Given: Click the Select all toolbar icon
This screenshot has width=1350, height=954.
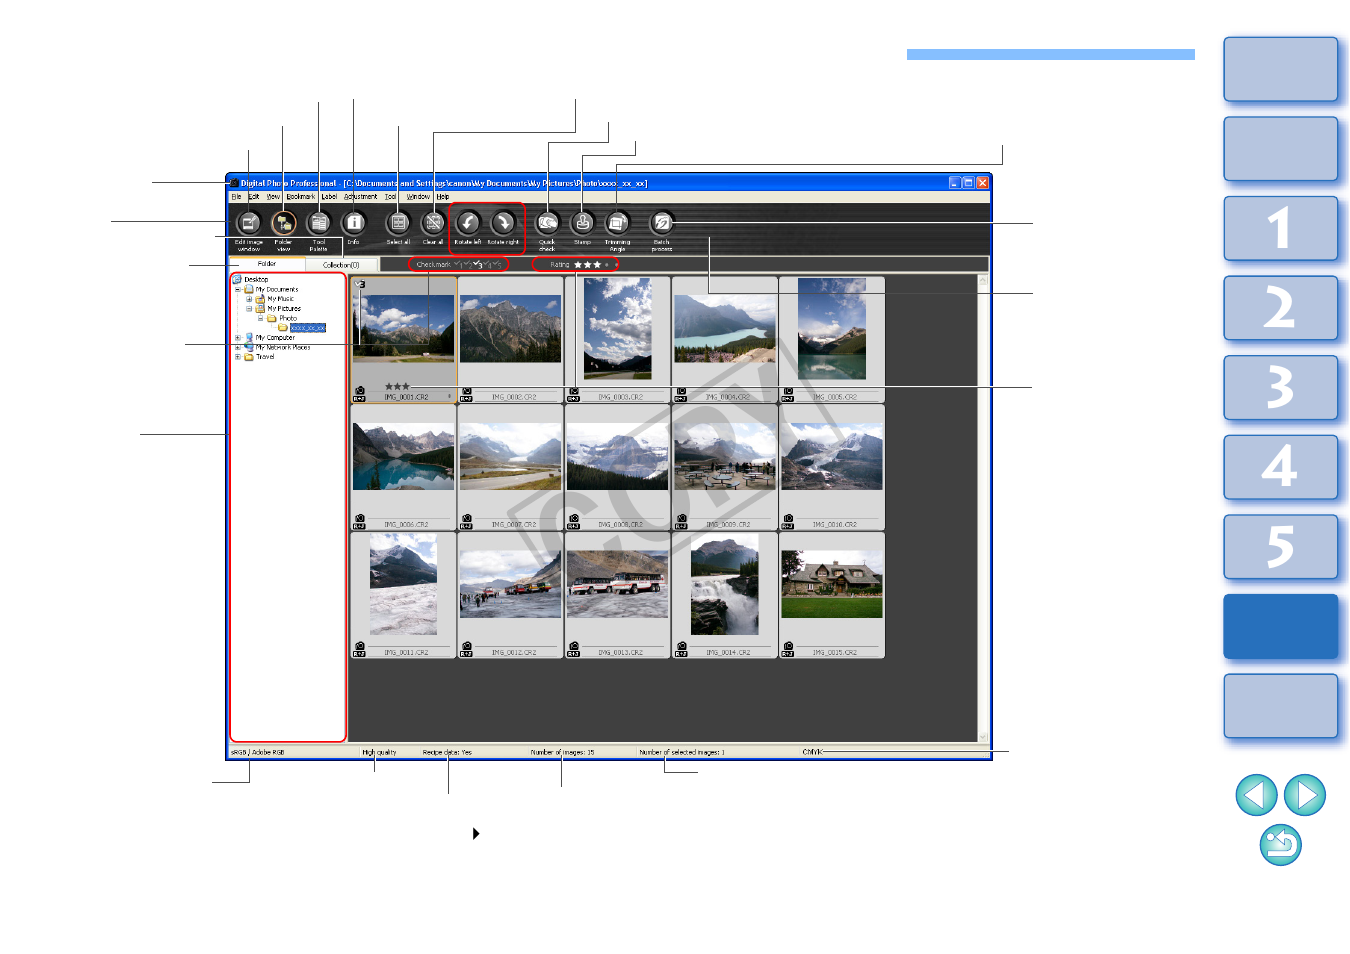Looking at the screenshot, I should pyautogui.click(x=398, y=223).
